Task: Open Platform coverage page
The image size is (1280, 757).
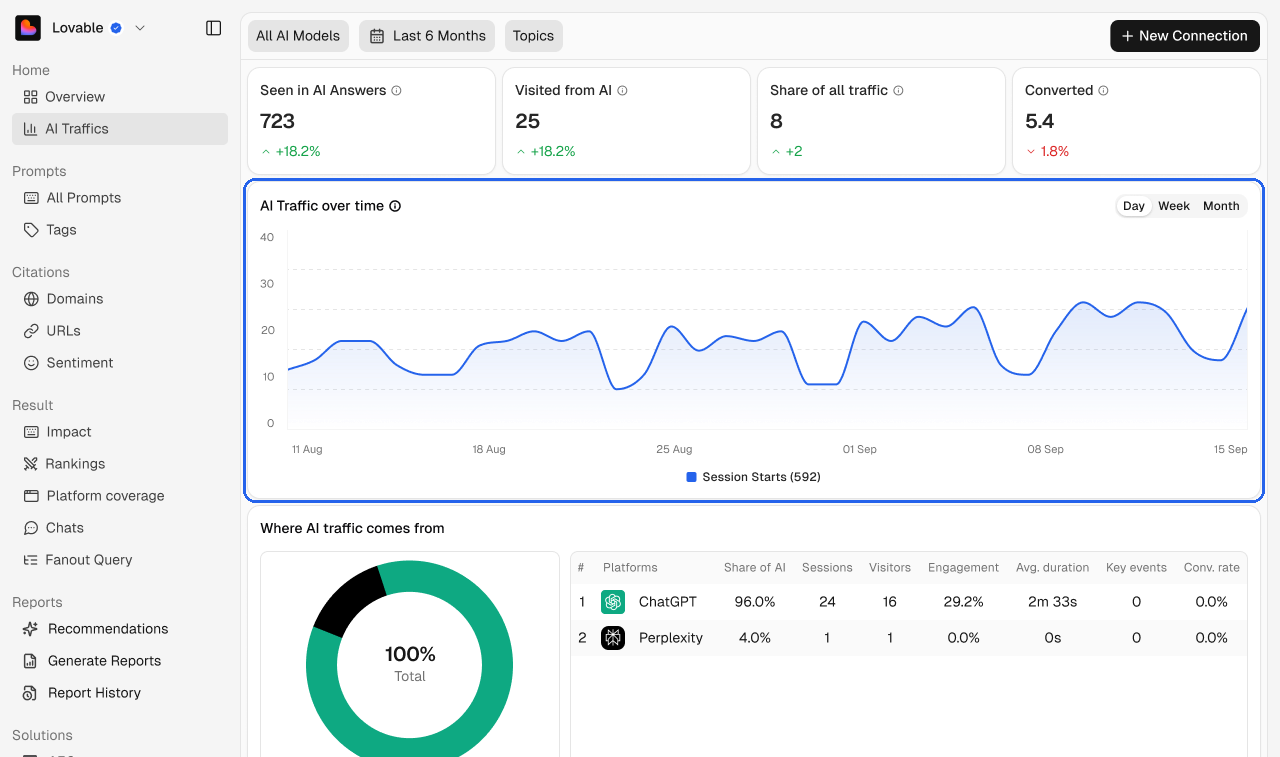Action: (120, 496)
